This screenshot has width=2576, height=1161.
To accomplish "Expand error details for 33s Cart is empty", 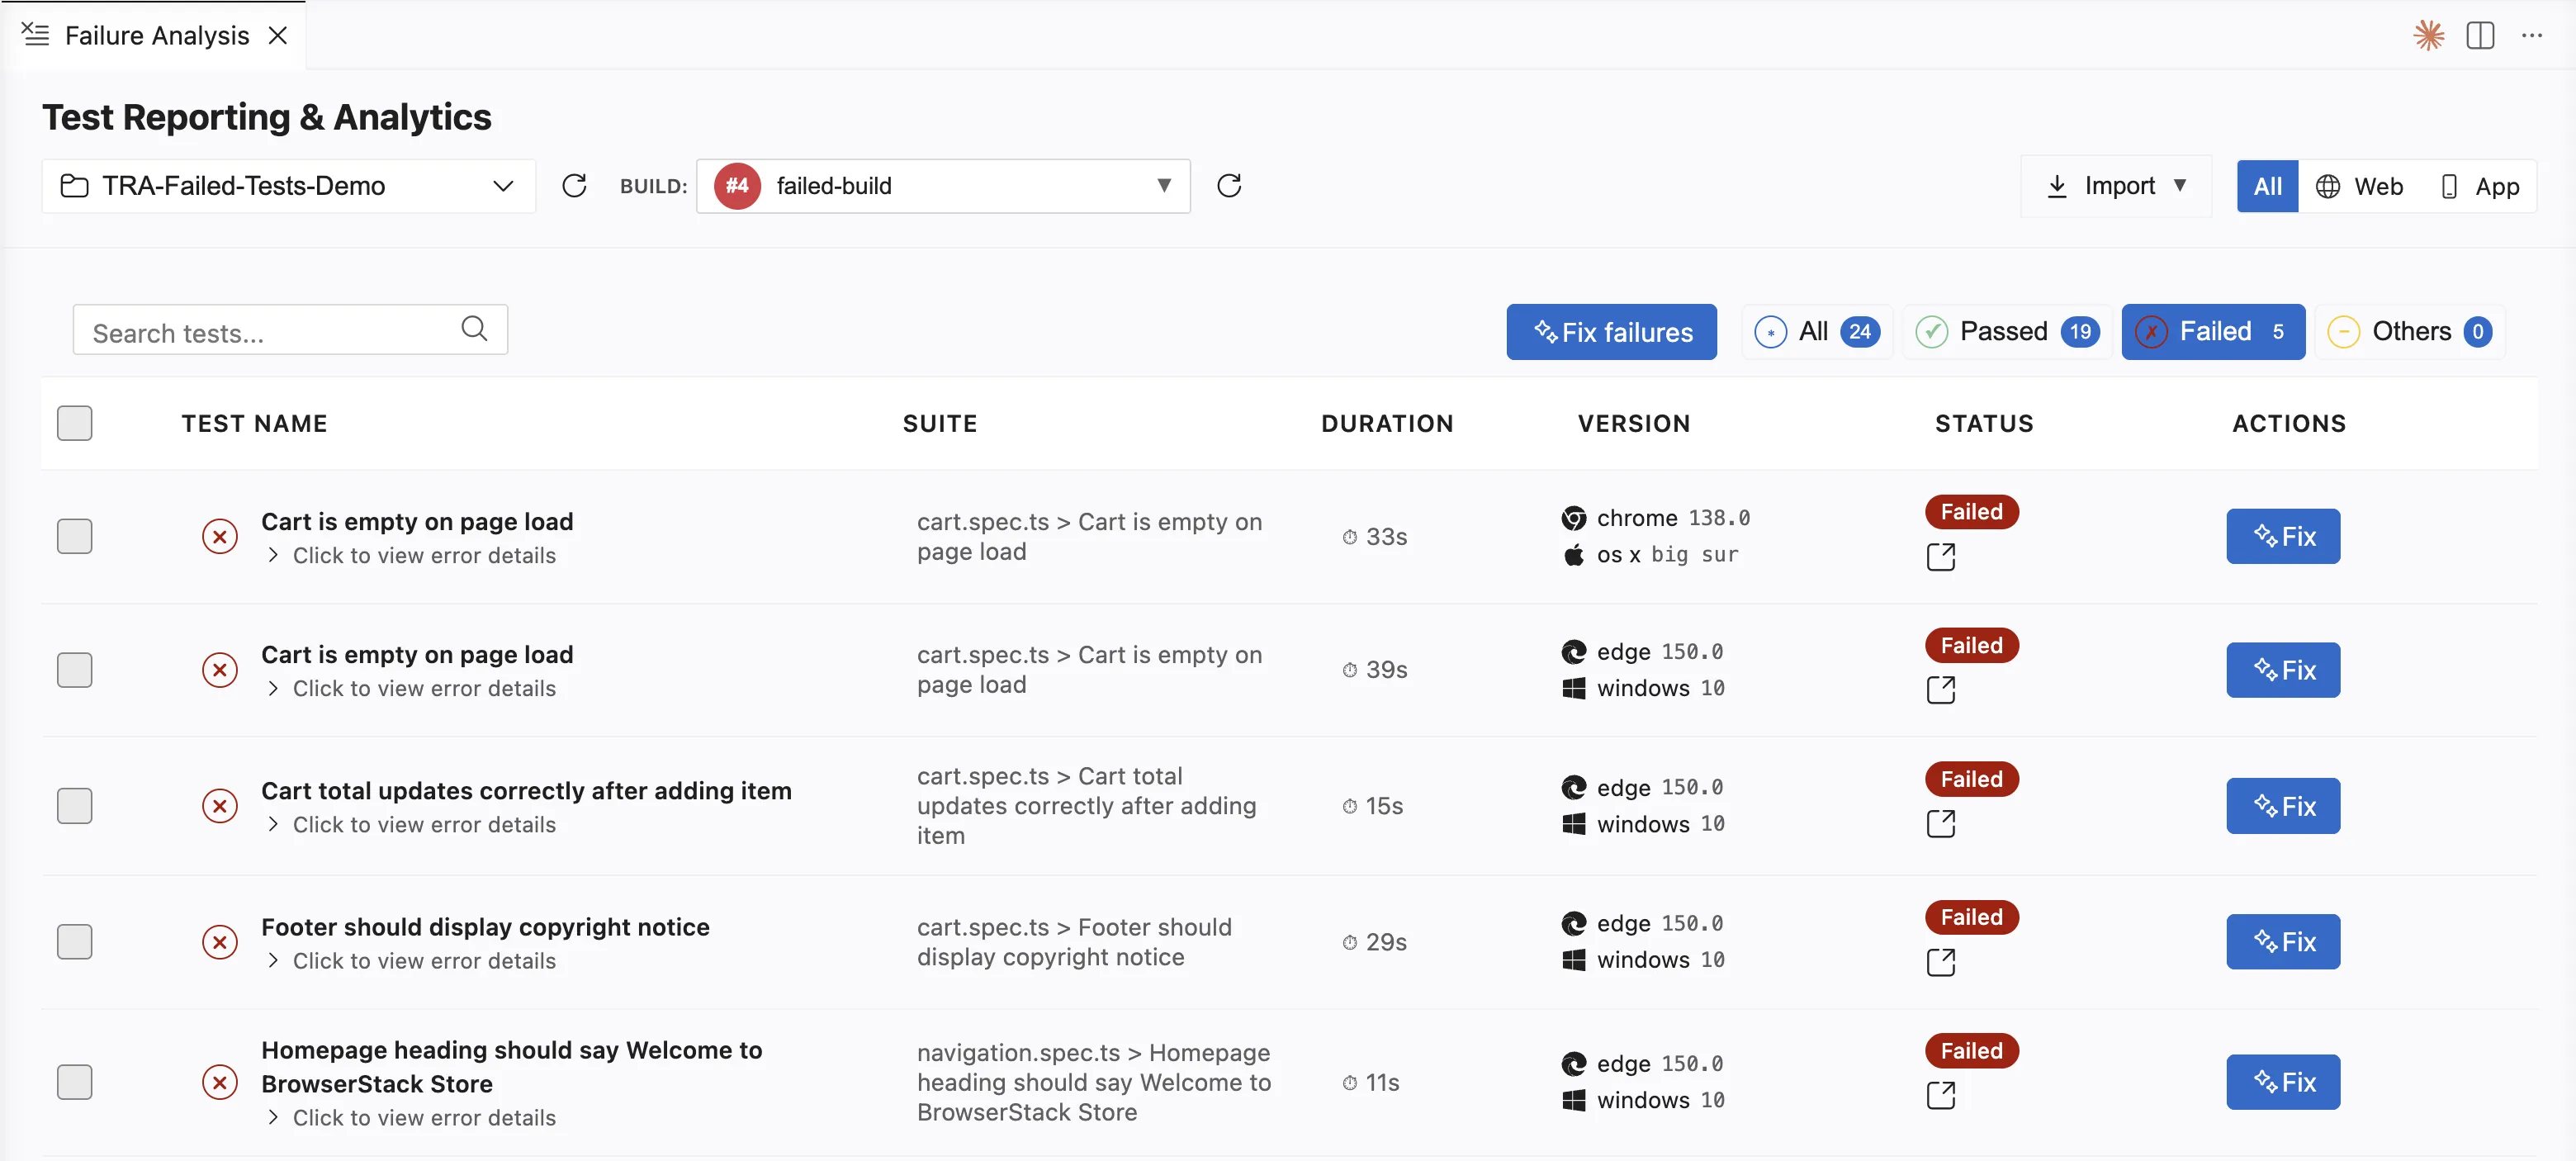I will pyautogui.click(x=413, y=556).
